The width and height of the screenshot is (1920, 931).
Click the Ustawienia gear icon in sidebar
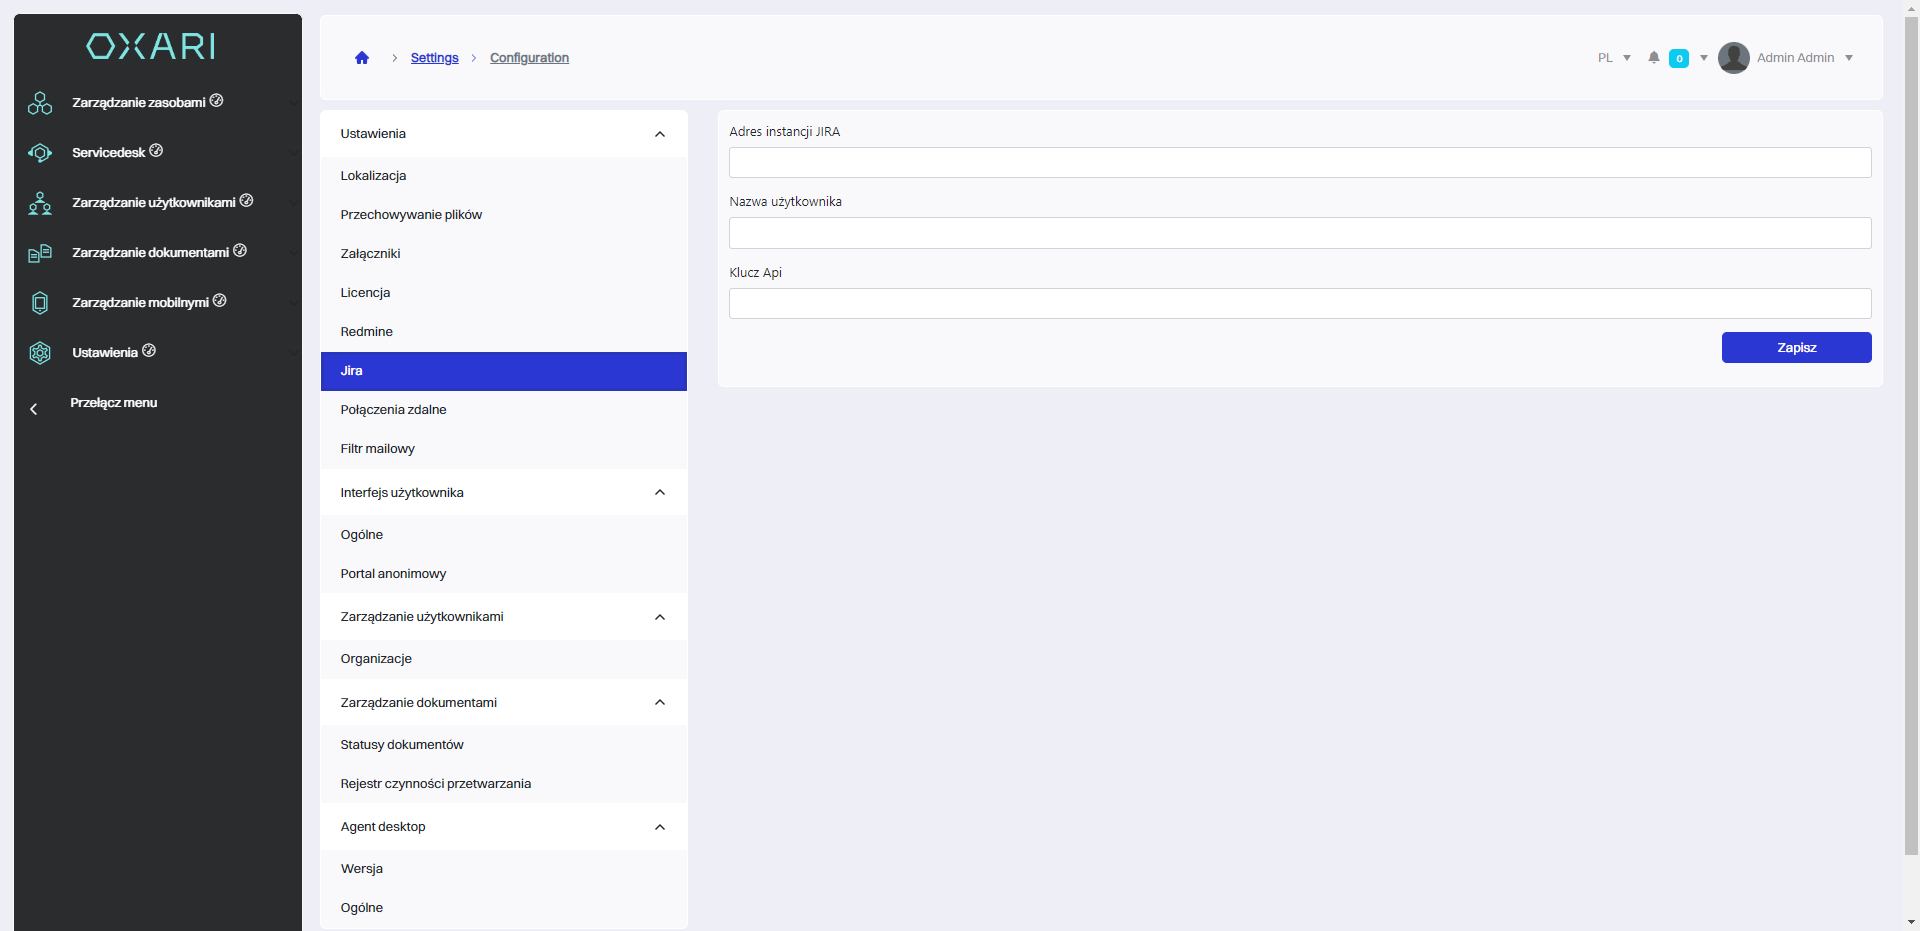(40, 353)
